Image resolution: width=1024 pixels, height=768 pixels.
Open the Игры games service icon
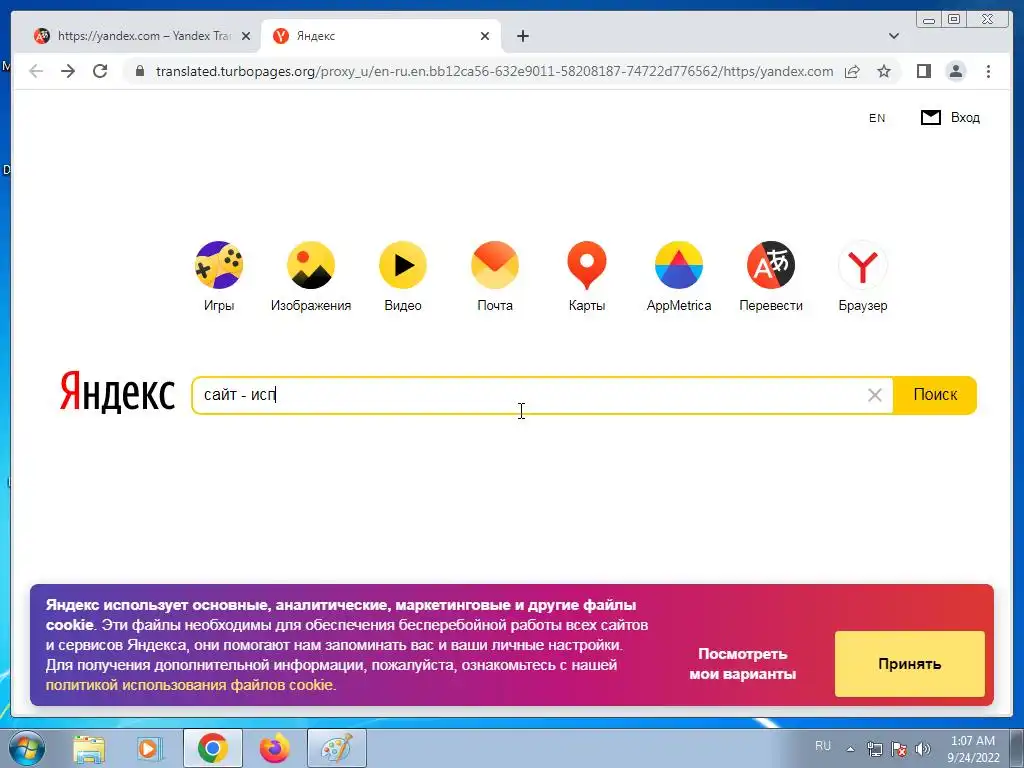[x=219, y=265]
